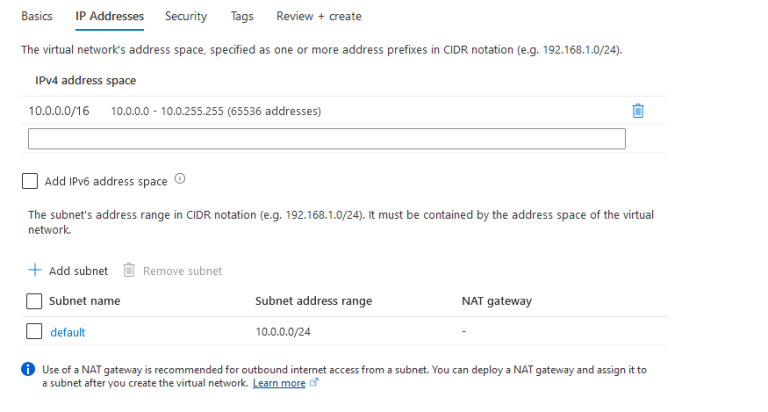768x412 pixels.
Task: Click the Remove subnet trash icon
Action: [129, 270]
